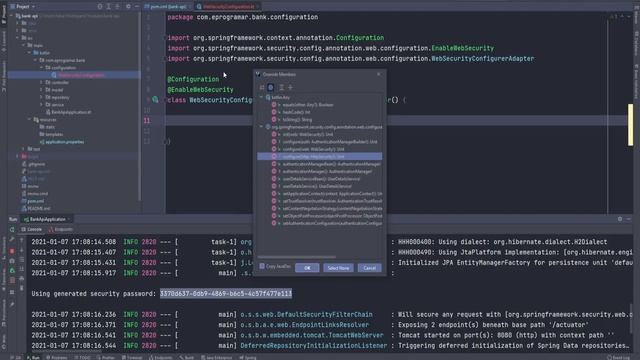Click the console horizontal scrollbar
The height and width of the screenshot is (360, 640).
pyautogui.click(x=67, y=351)
